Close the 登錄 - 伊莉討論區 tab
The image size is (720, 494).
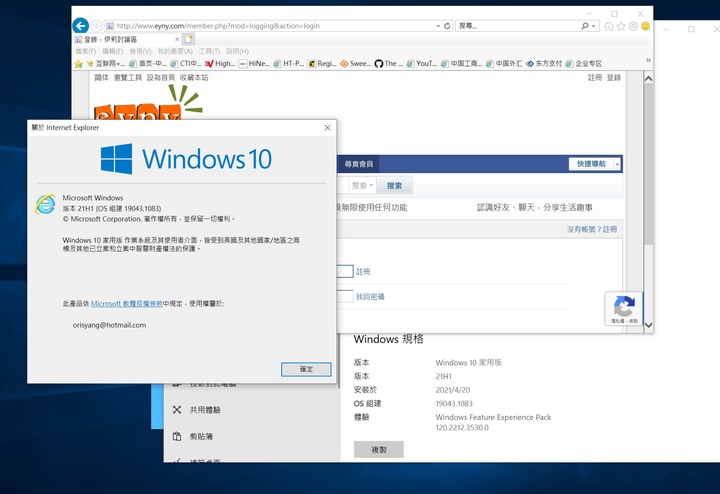click(177, 39)
